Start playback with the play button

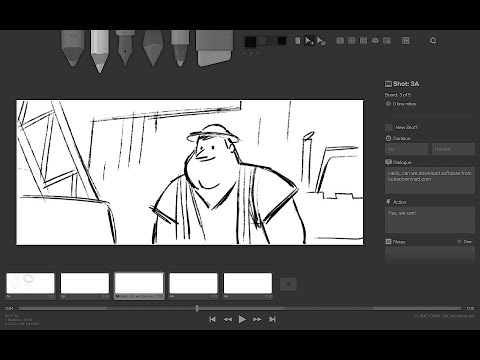[242, 319]
